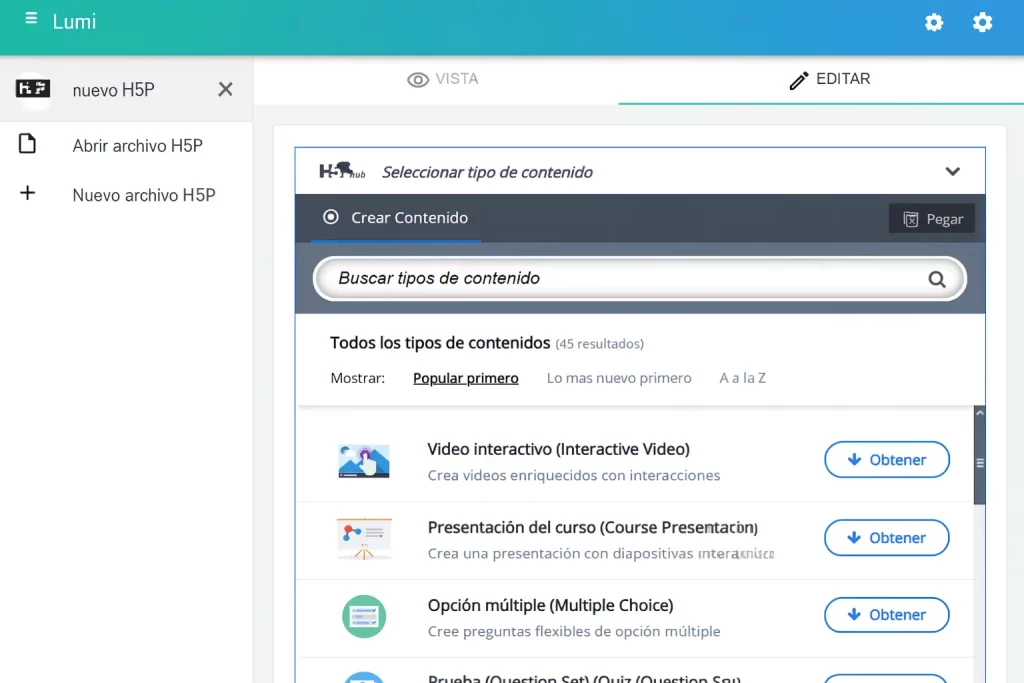Click the magnifier icon in the search bar
This screenshot has height=683, width=1024.
coord(936,279)
